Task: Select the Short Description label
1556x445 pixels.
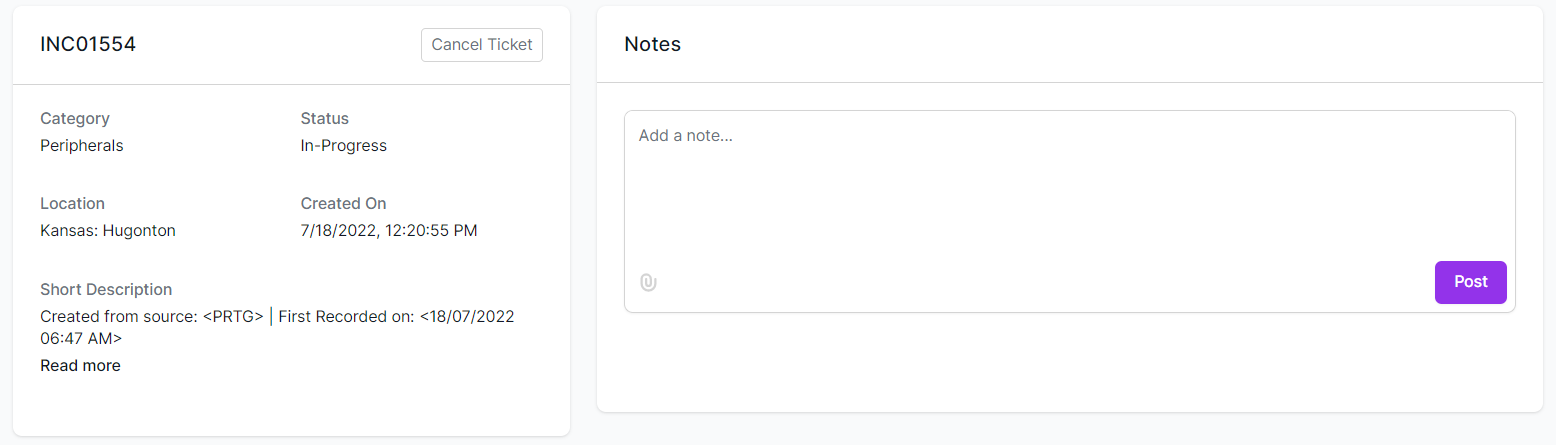Action: point(106,289)
